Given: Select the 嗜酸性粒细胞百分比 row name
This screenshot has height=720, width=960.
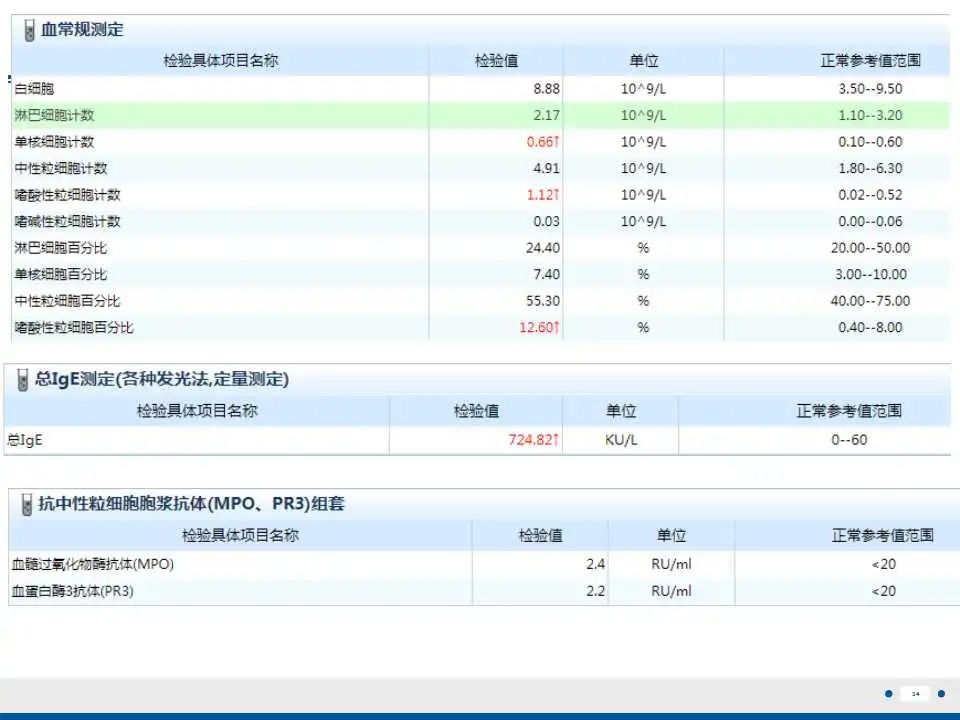Looking at the screenshot, I should [x=74, y=328].
